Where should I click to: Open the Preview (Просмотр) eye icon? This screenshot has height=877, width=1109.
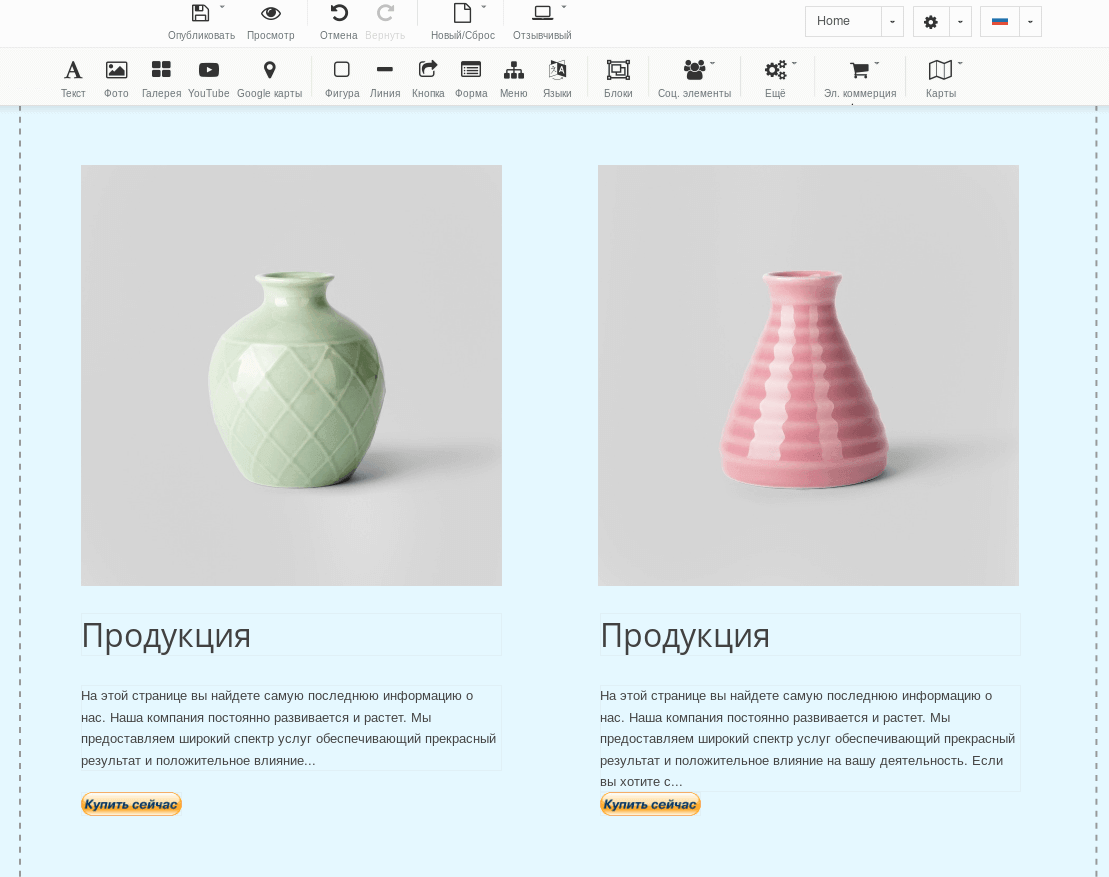tap(271, 13)
